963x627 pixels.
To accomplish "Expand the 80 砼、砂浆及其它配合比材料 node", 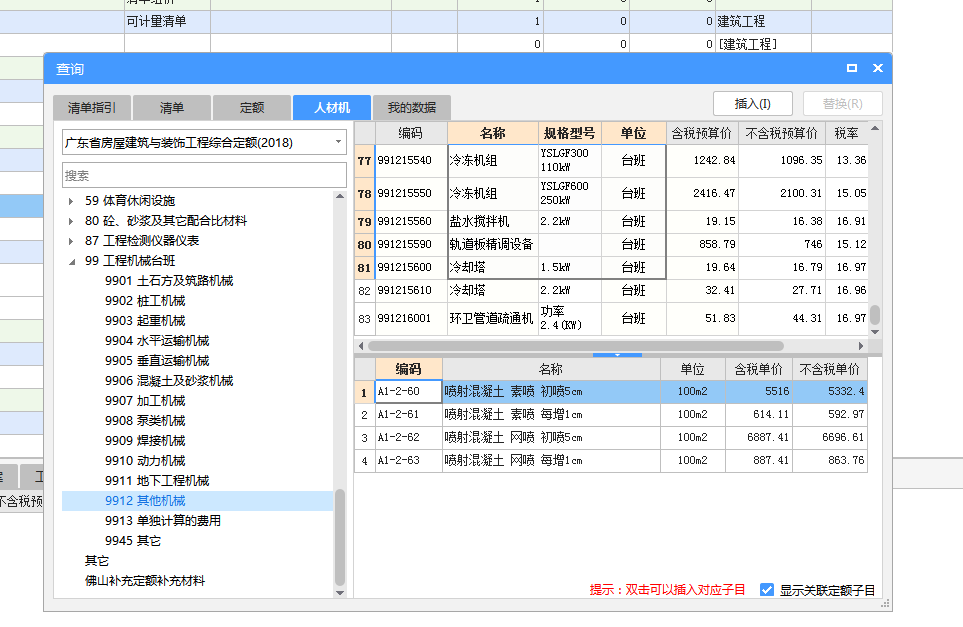I will tap(71, 221).
